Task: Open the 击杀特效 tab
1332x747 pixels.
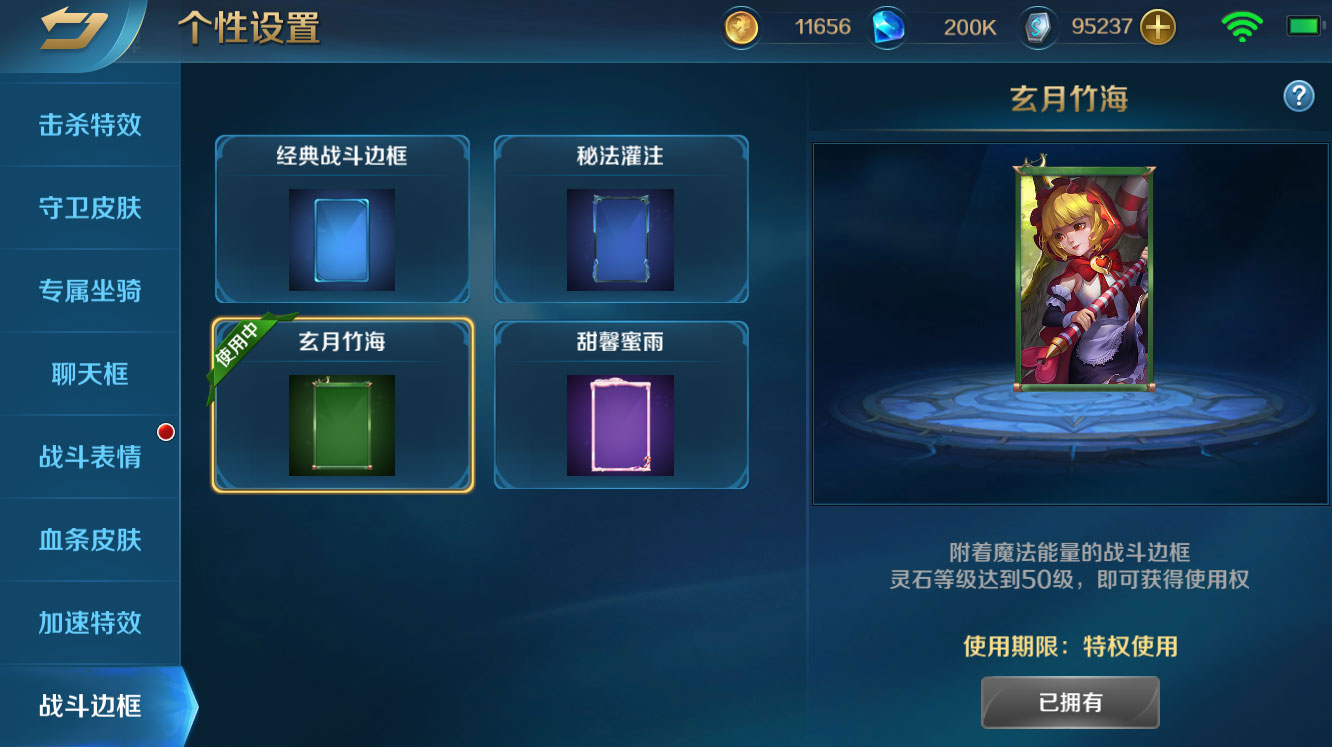Action: coord(90,125)
